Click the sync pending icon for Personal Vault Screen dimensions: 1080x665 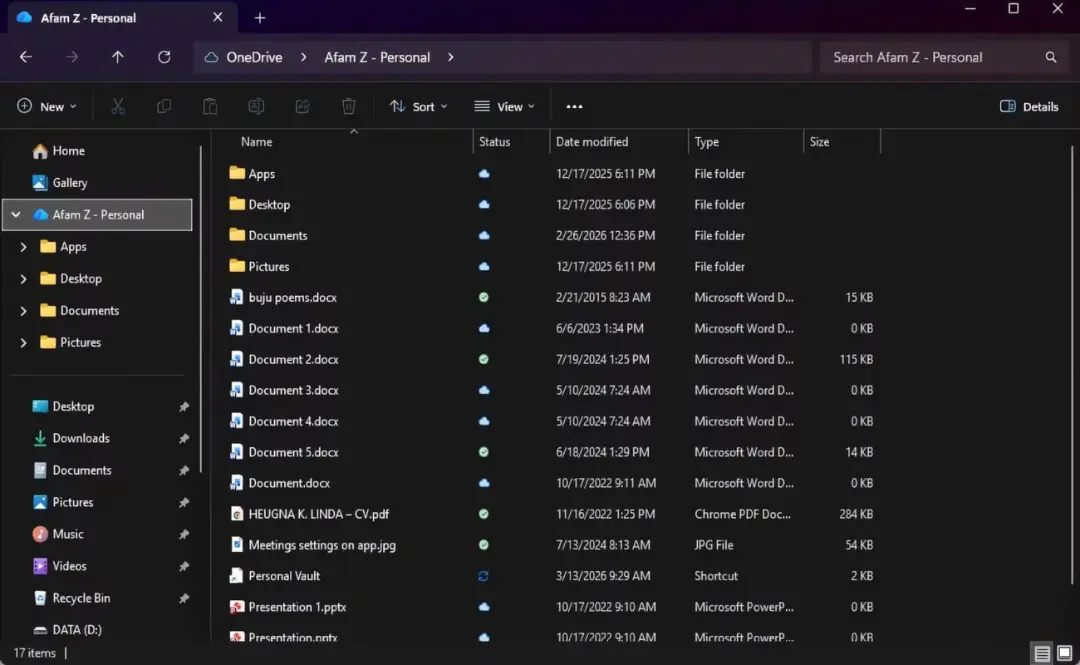[x=484, y=576]
